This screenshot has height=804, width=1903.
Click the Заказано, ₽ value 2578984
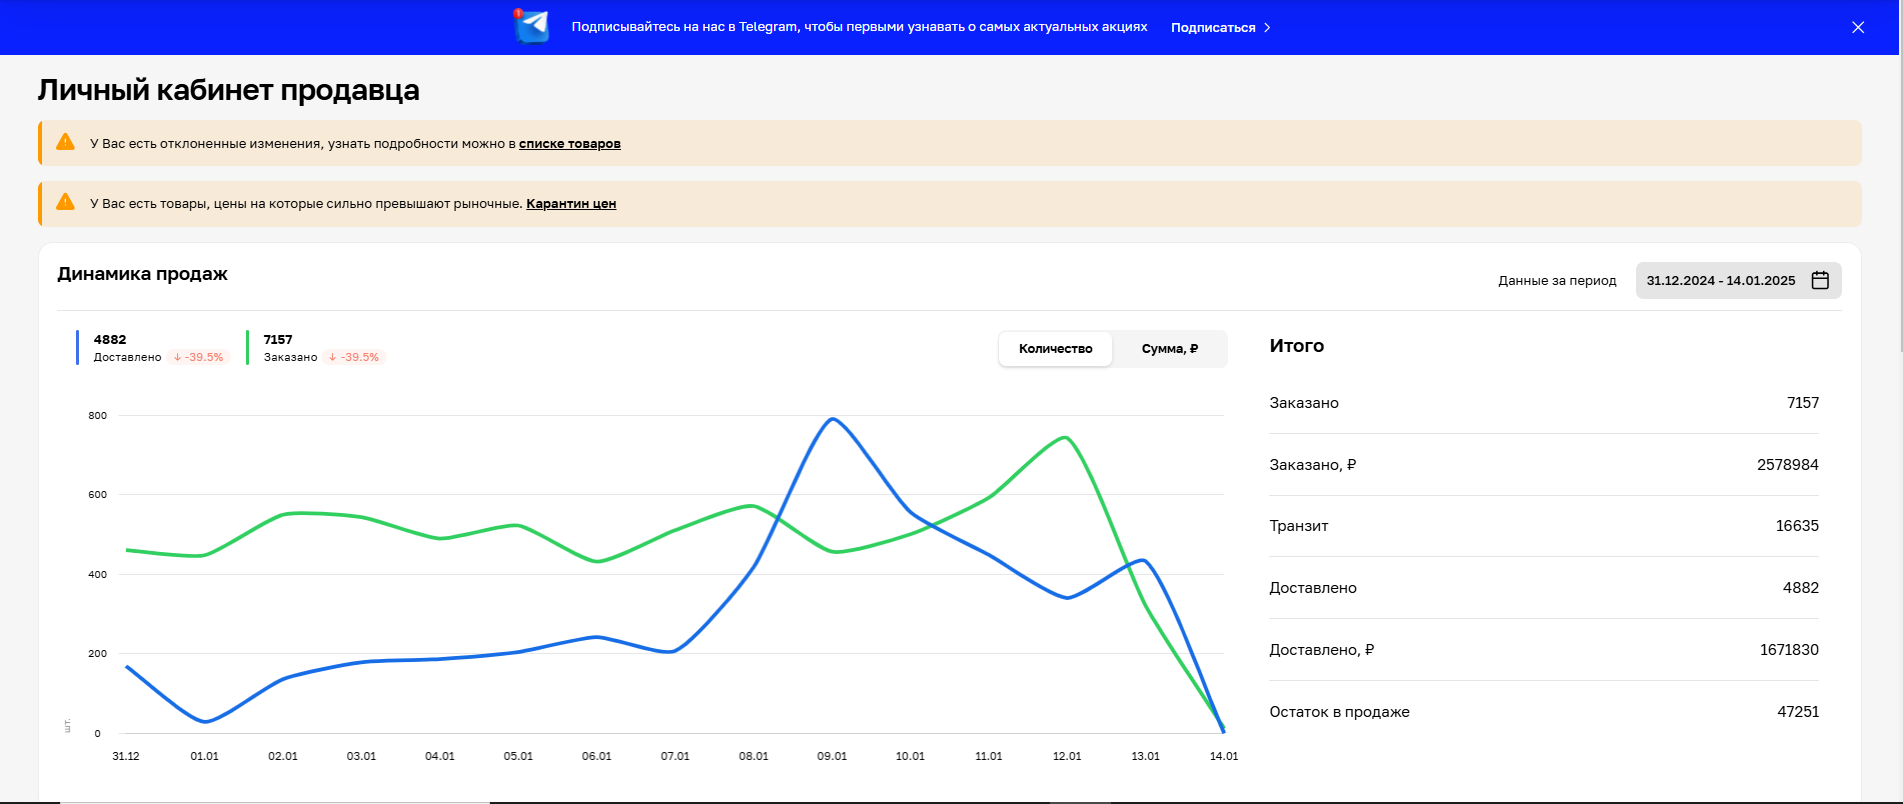tap(1787, 465)
